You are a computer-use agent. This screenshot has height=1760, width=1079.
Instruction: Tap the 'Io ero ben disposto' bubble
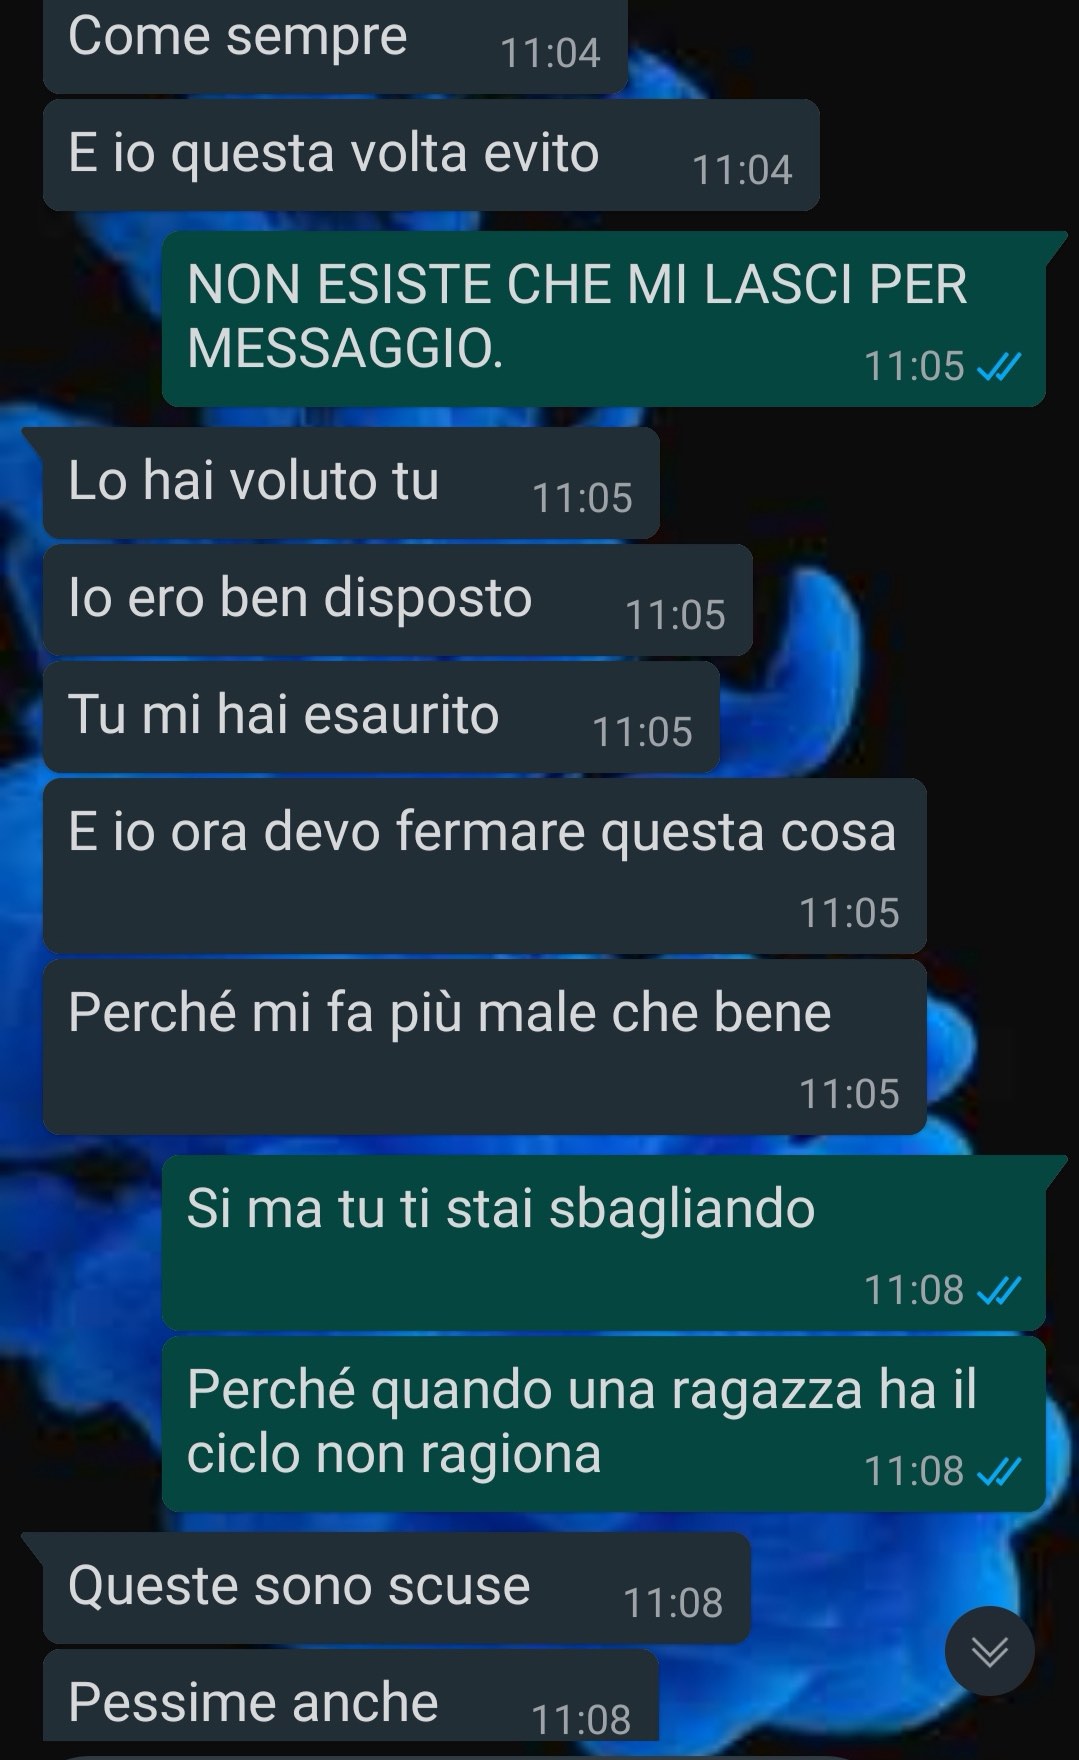pyautogui.click(x=397, y=600)
